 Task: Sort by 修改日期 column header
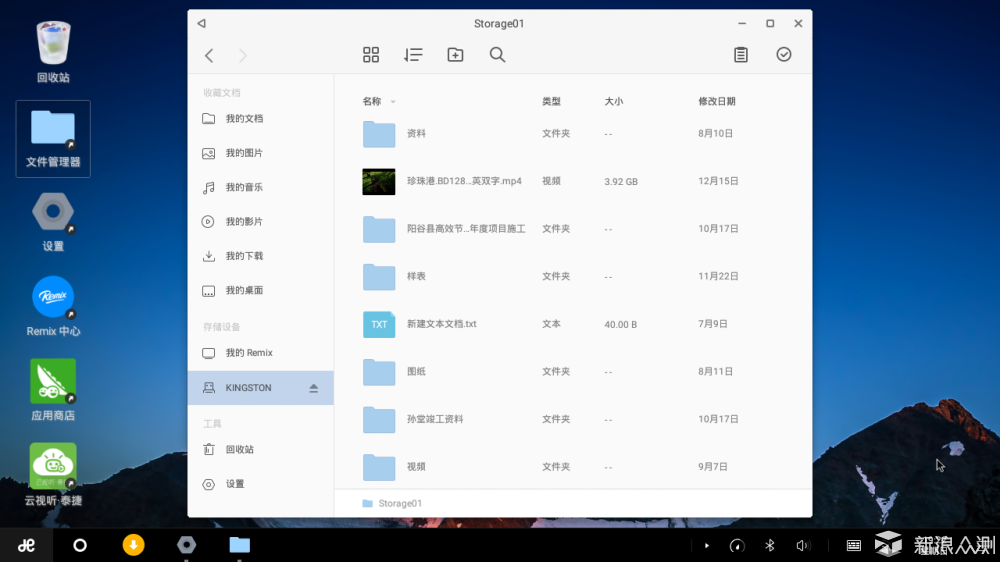(716, 102)
